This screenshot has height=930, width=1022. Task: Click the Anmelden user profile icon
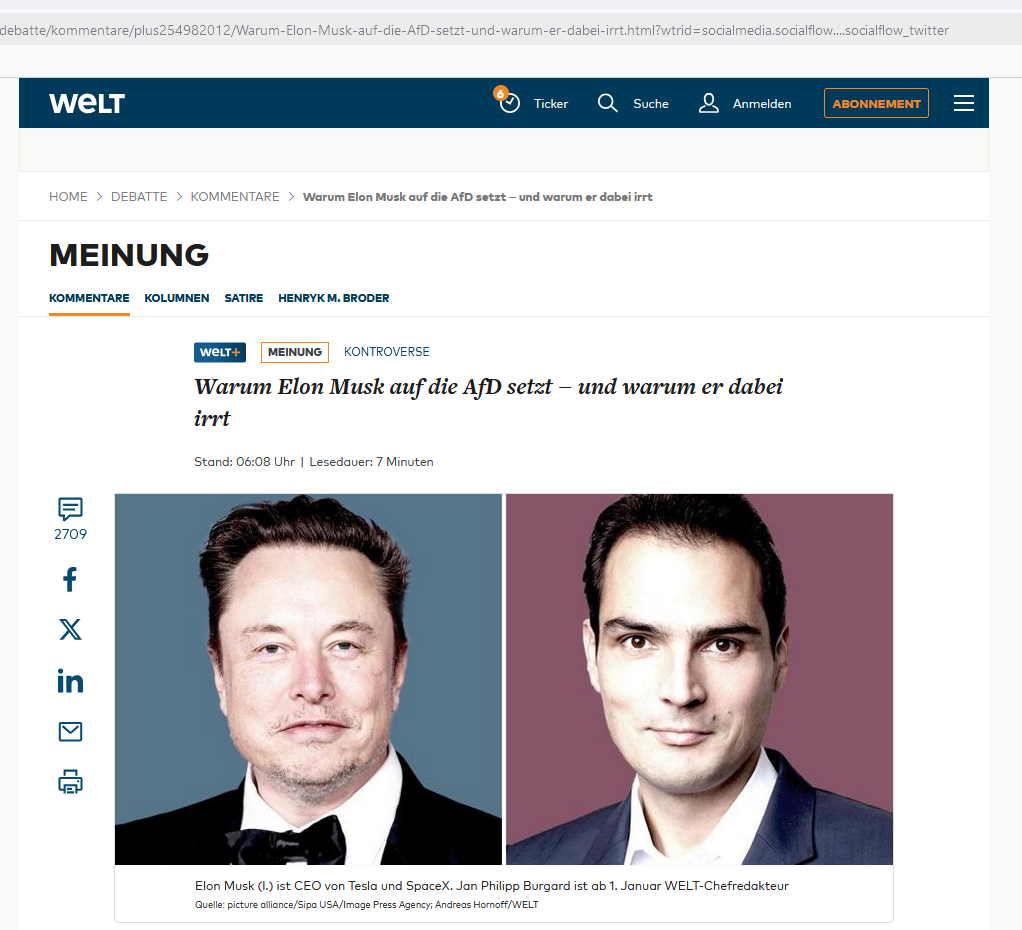(708, 103)
